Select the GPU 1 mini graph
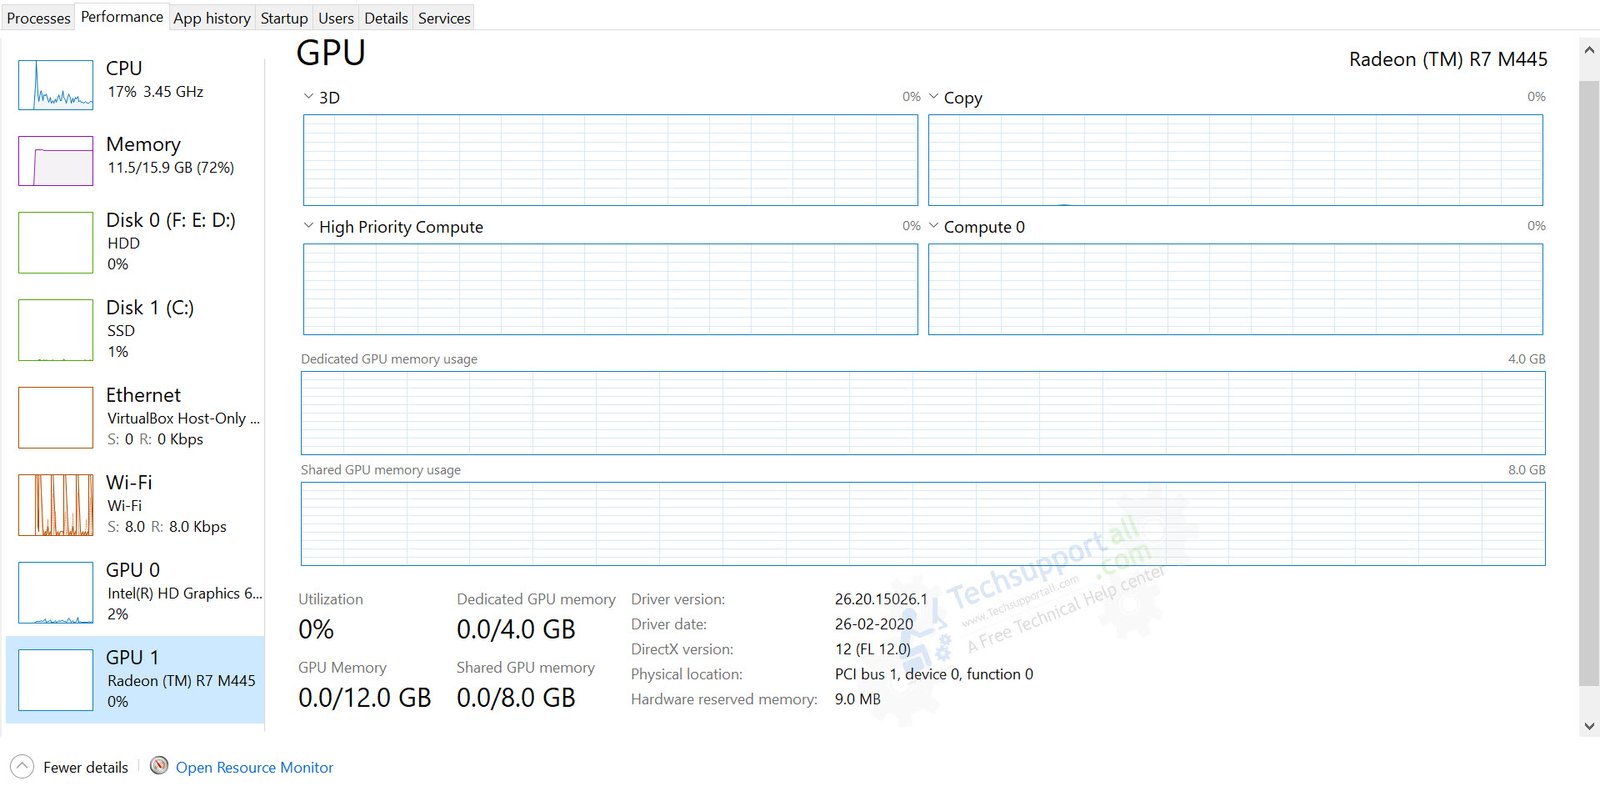This screenshot has width=1600, height=797. coord(56,680)
